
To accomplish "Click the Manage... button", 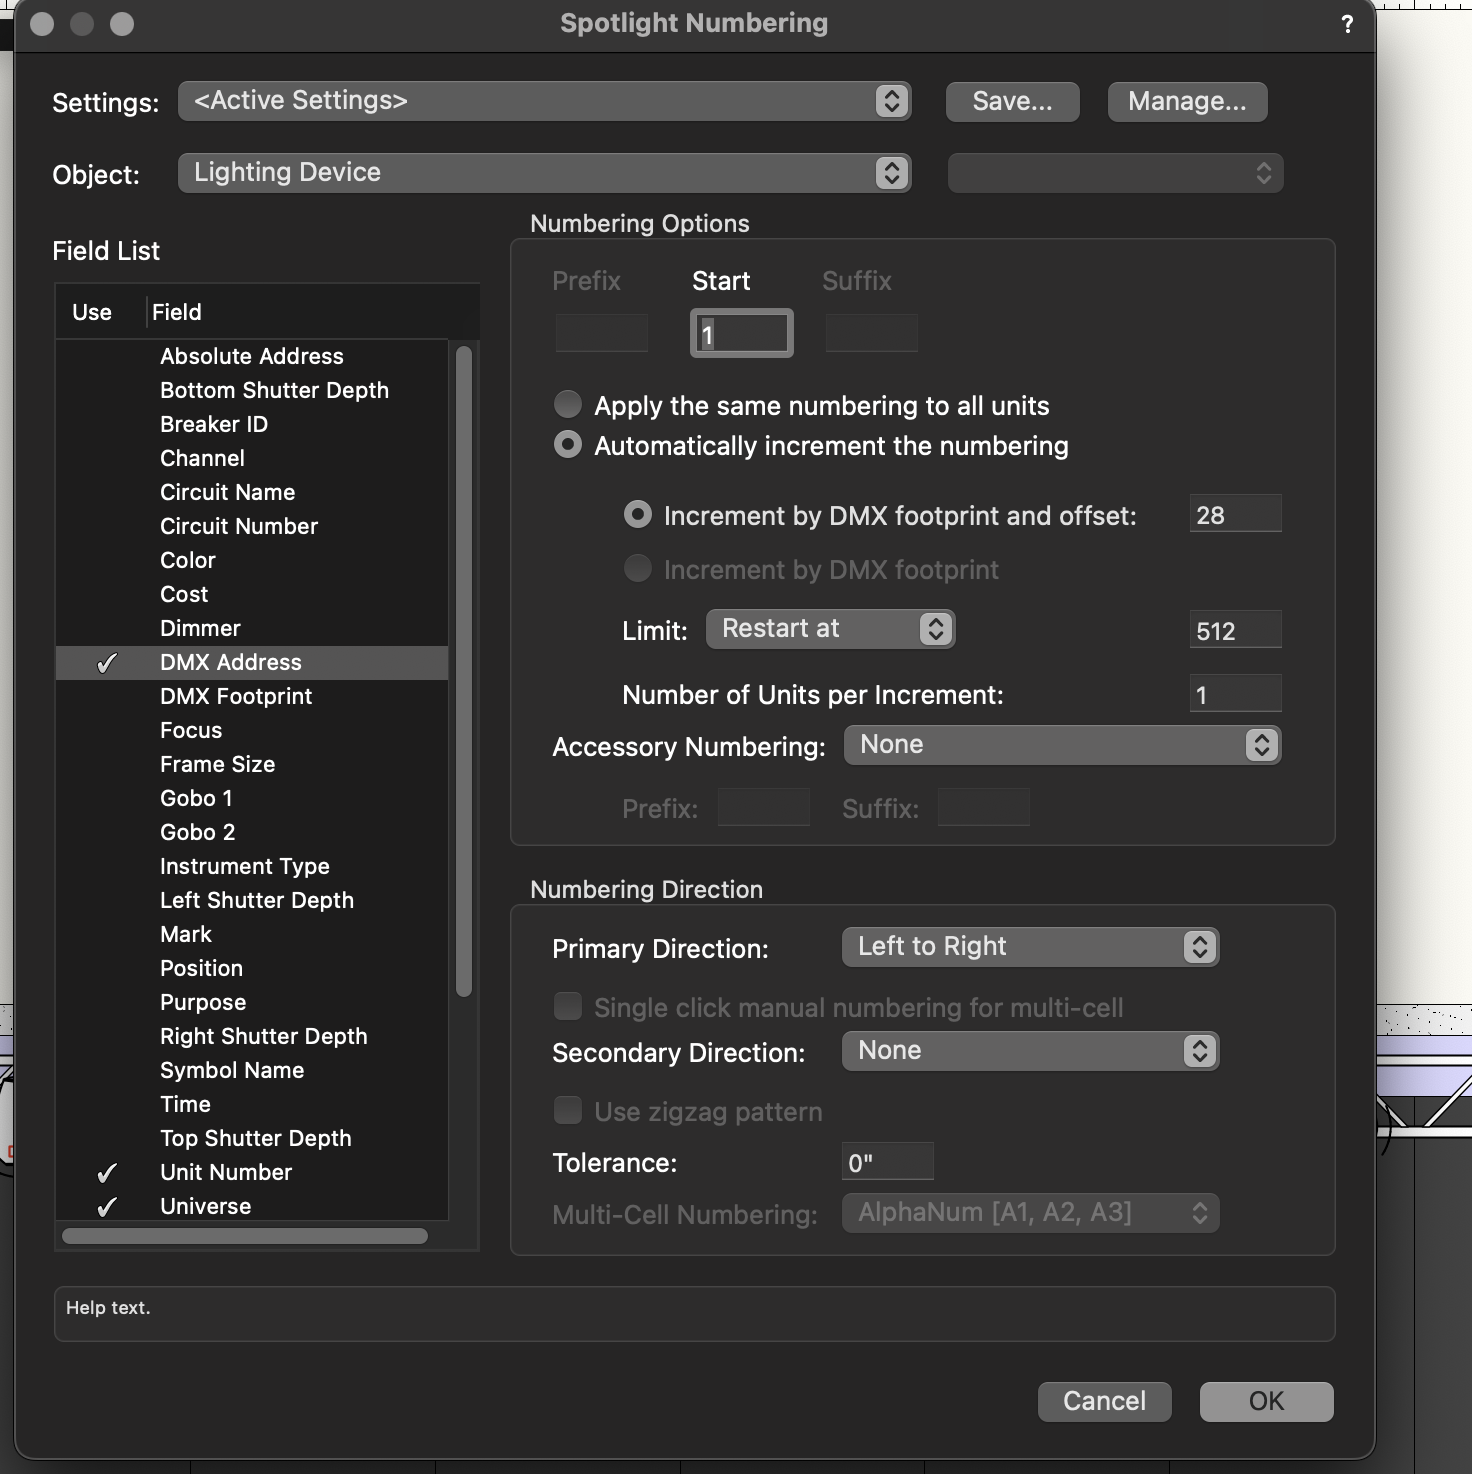I will pos(1187,102).
